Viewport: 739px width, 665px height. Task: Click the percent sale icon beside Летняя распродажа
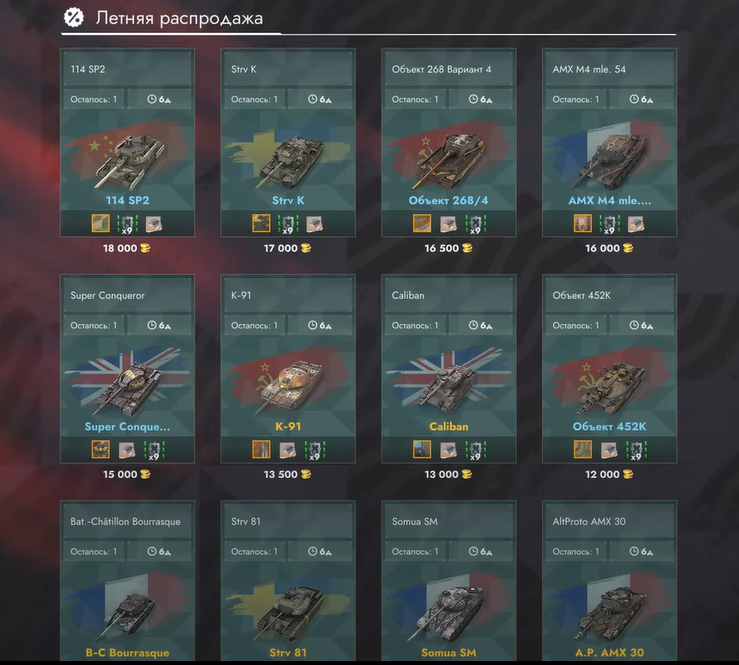tap(74, 18)
